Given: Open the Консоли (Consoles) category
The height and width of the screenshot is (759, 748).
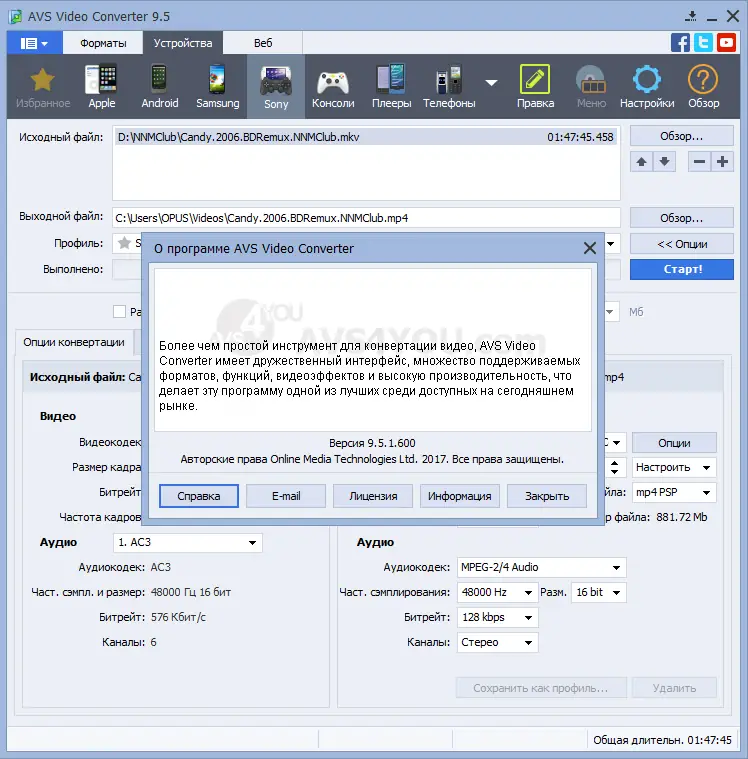Looking at the screenshot, I should pos(333,87).
